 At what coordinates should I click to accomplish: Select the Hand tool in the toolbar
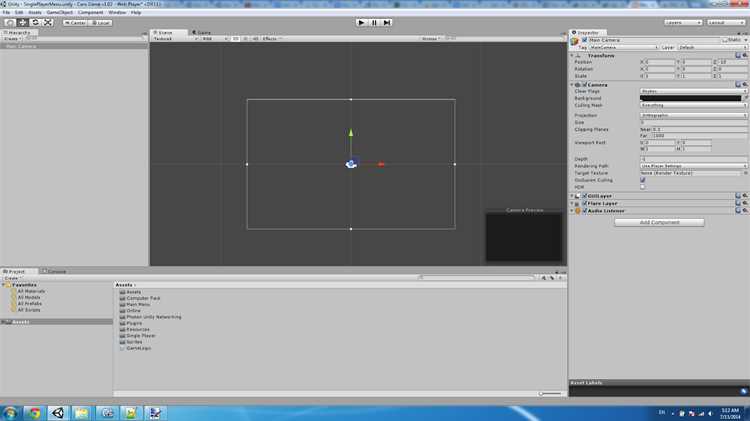(10, 22)
